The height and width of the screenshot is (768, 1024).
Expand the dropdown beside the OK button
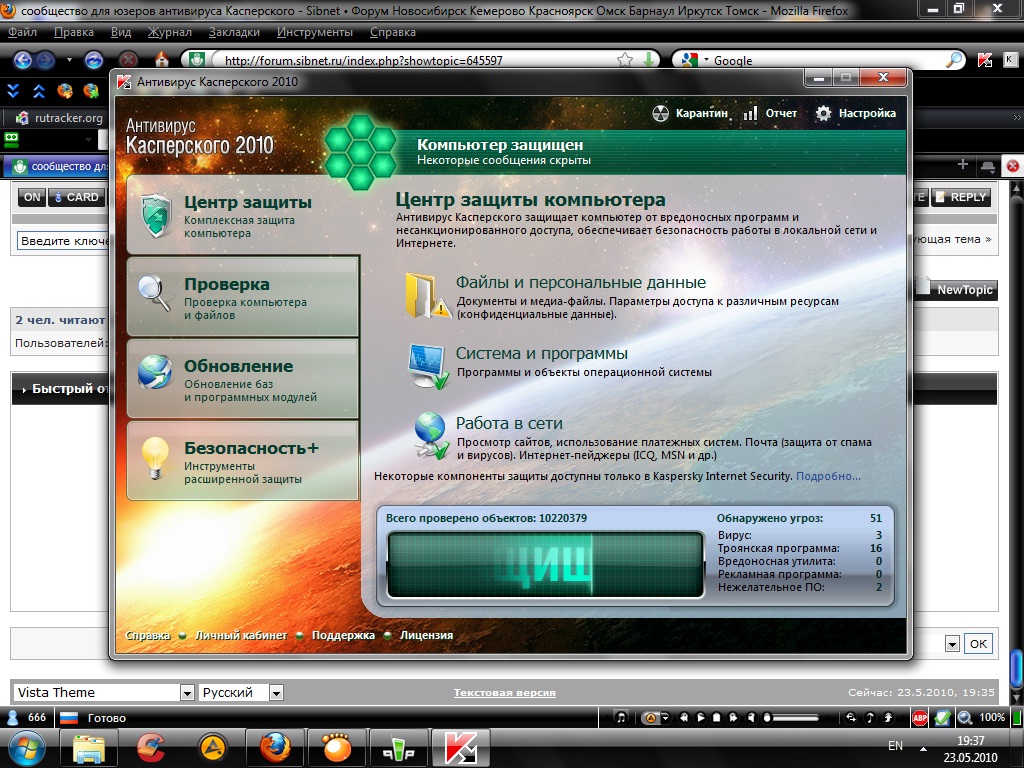(x=952, y=644)
